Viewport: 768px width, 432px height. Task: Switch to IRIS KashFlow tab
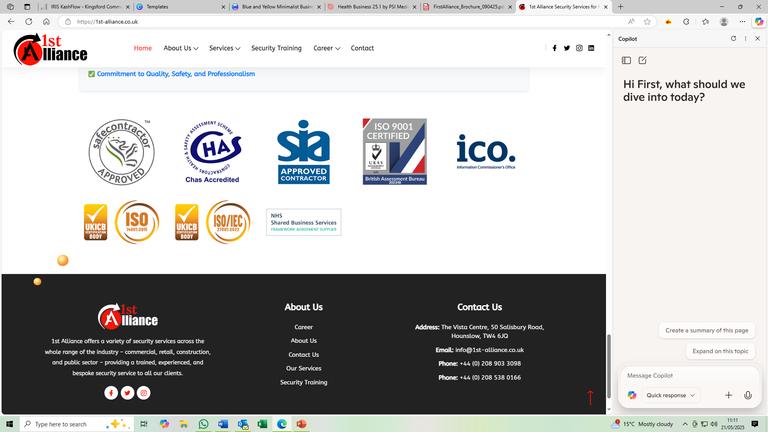(x=83, y=7)
